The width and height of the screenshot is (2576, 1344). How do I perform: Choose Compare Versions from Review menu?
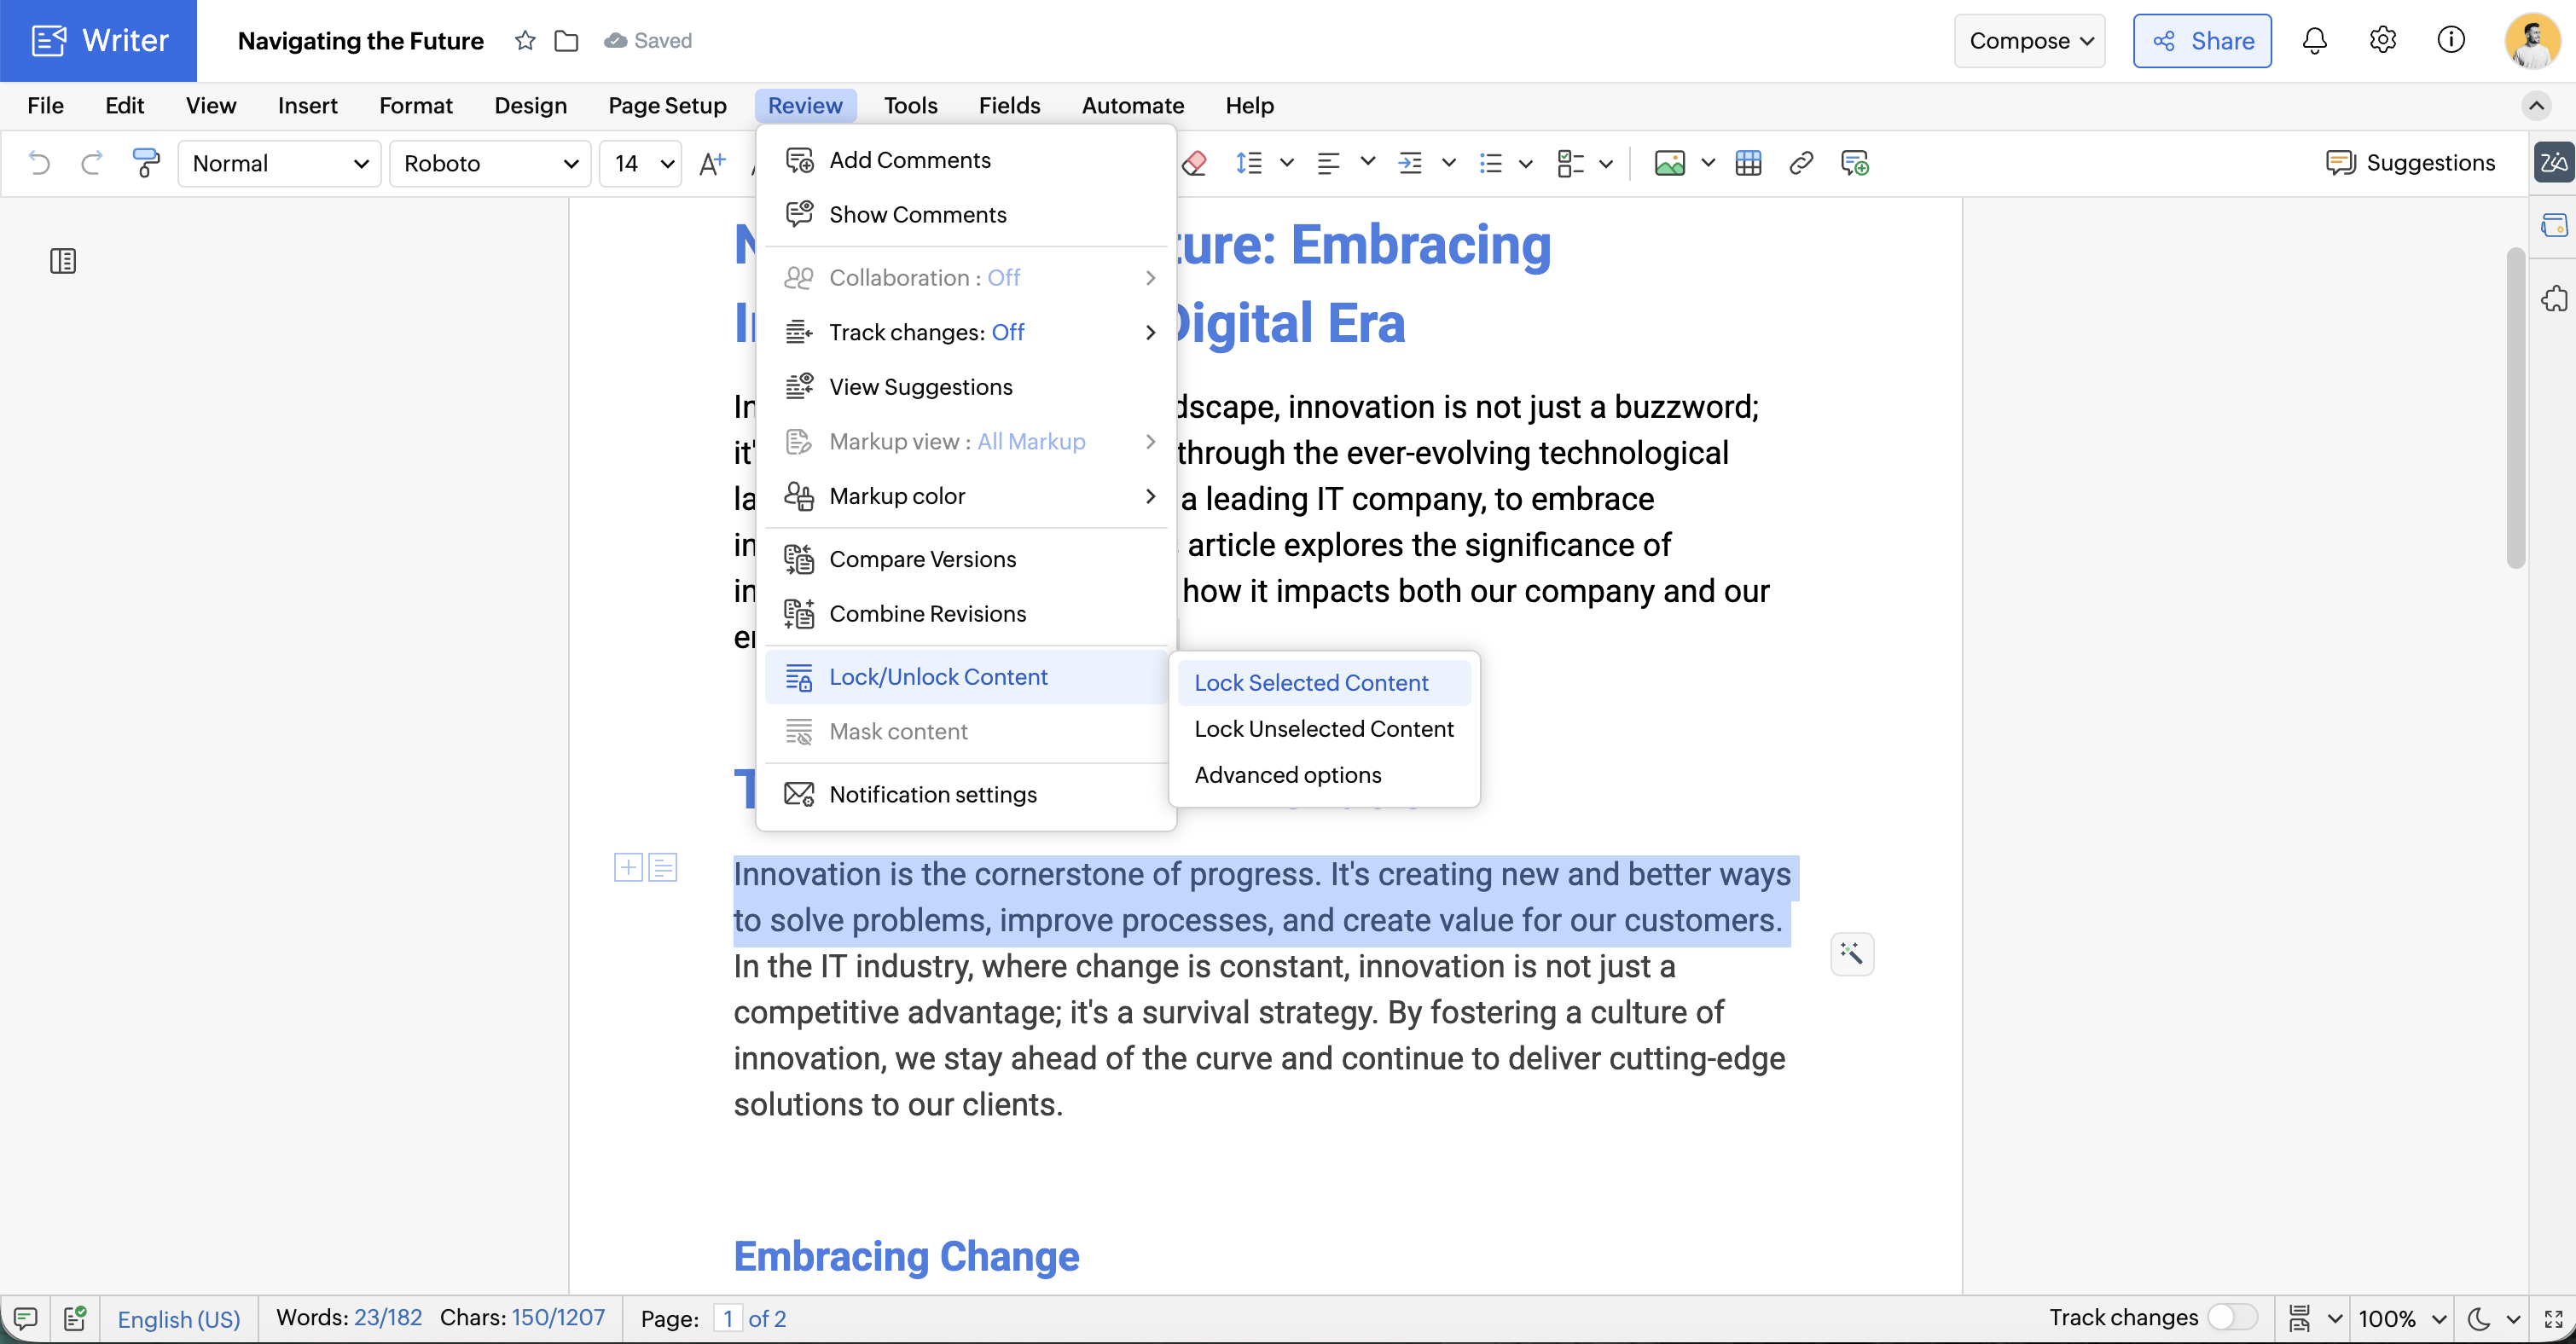(922, 559)
